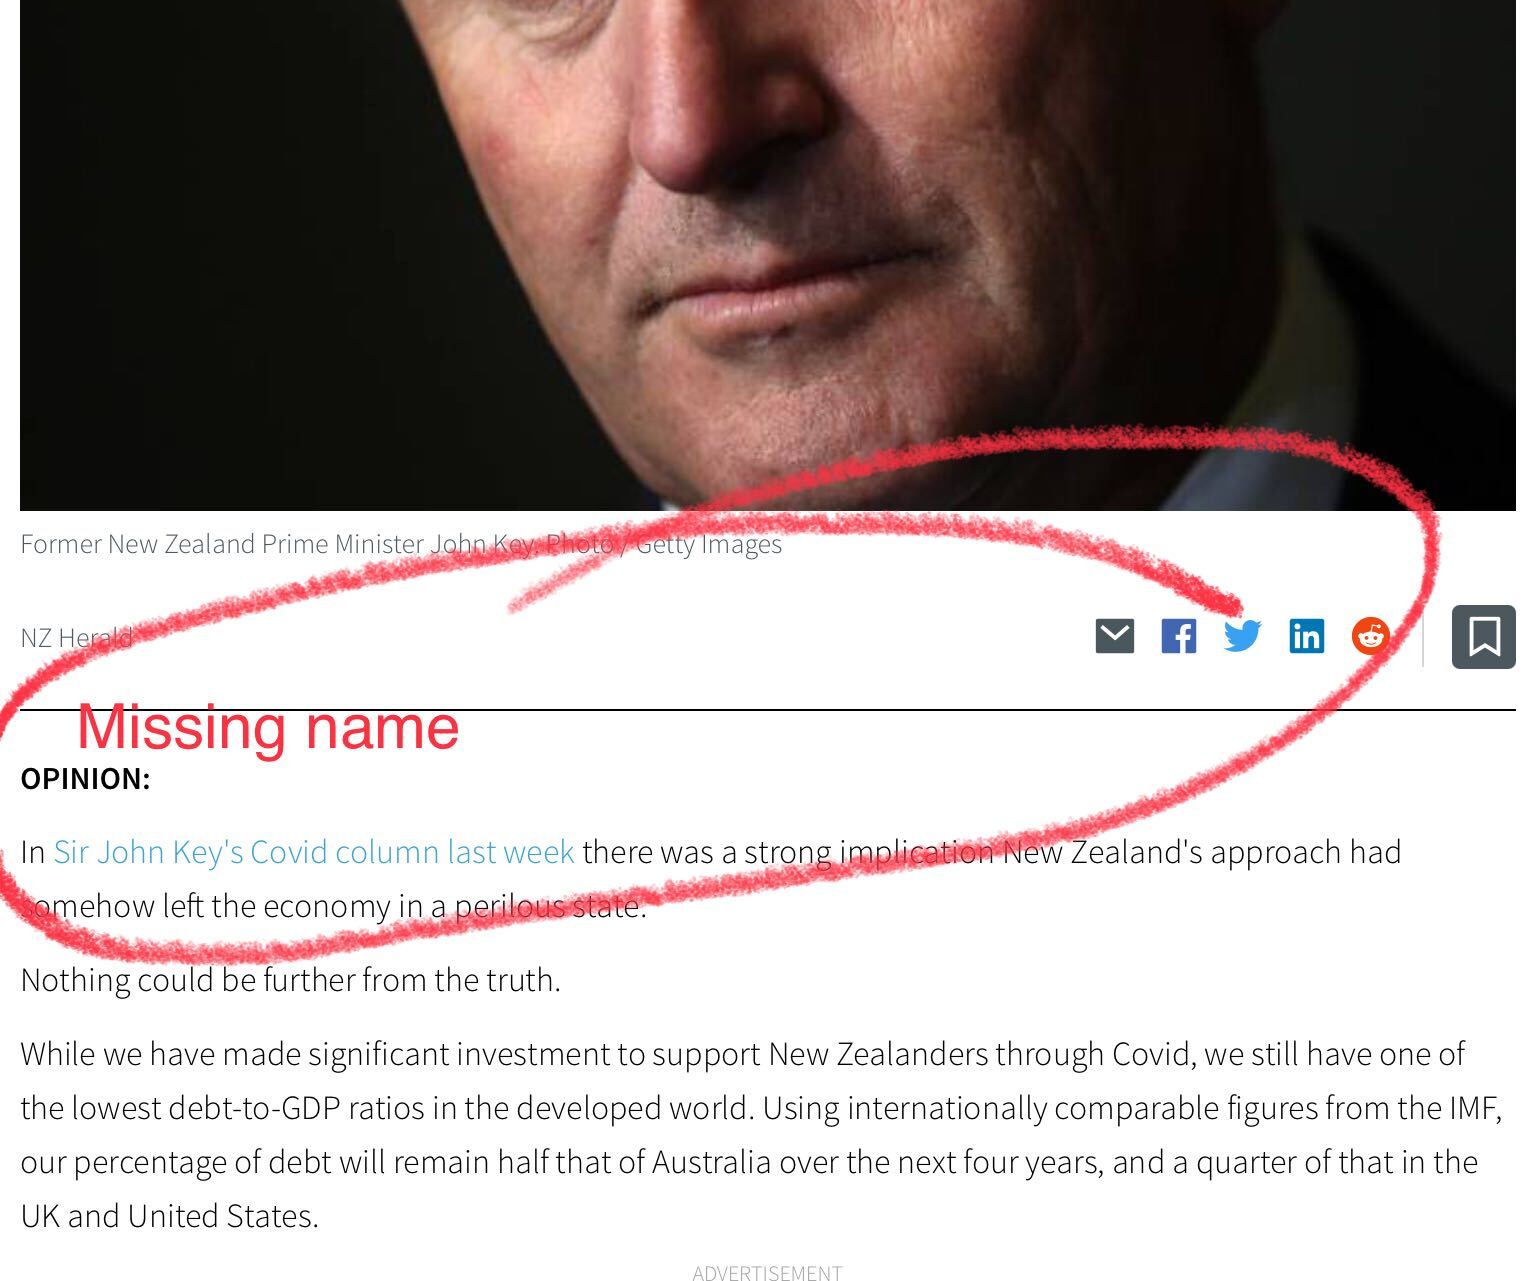
Task: Click the words 'perilous state' in the first paragraph
Action: coord(550,906)
